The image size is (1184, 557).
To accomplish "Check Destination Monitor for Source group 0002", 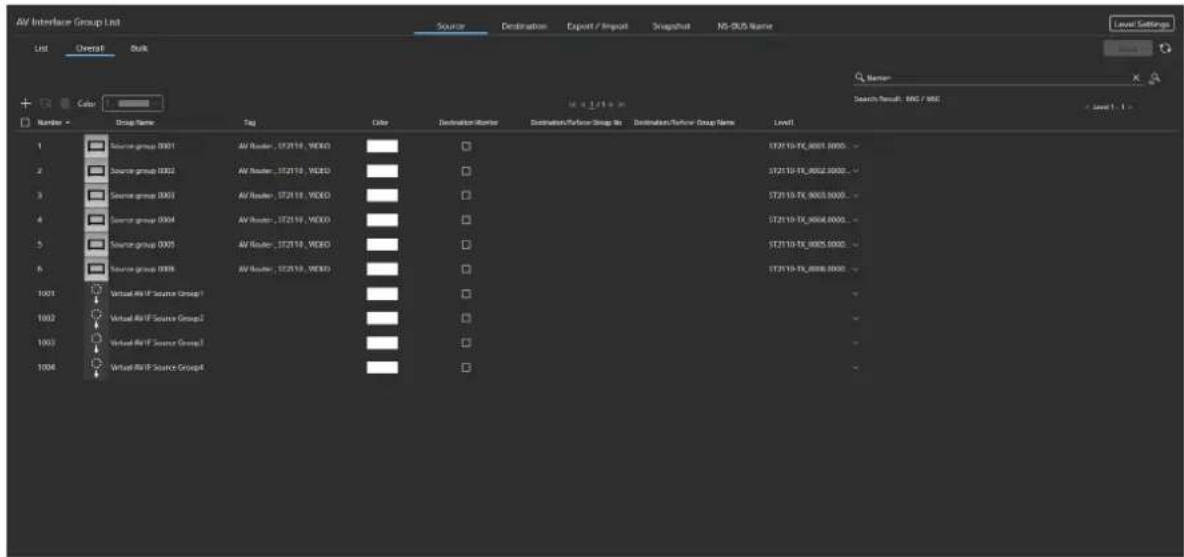I will [x=466, y=171].
